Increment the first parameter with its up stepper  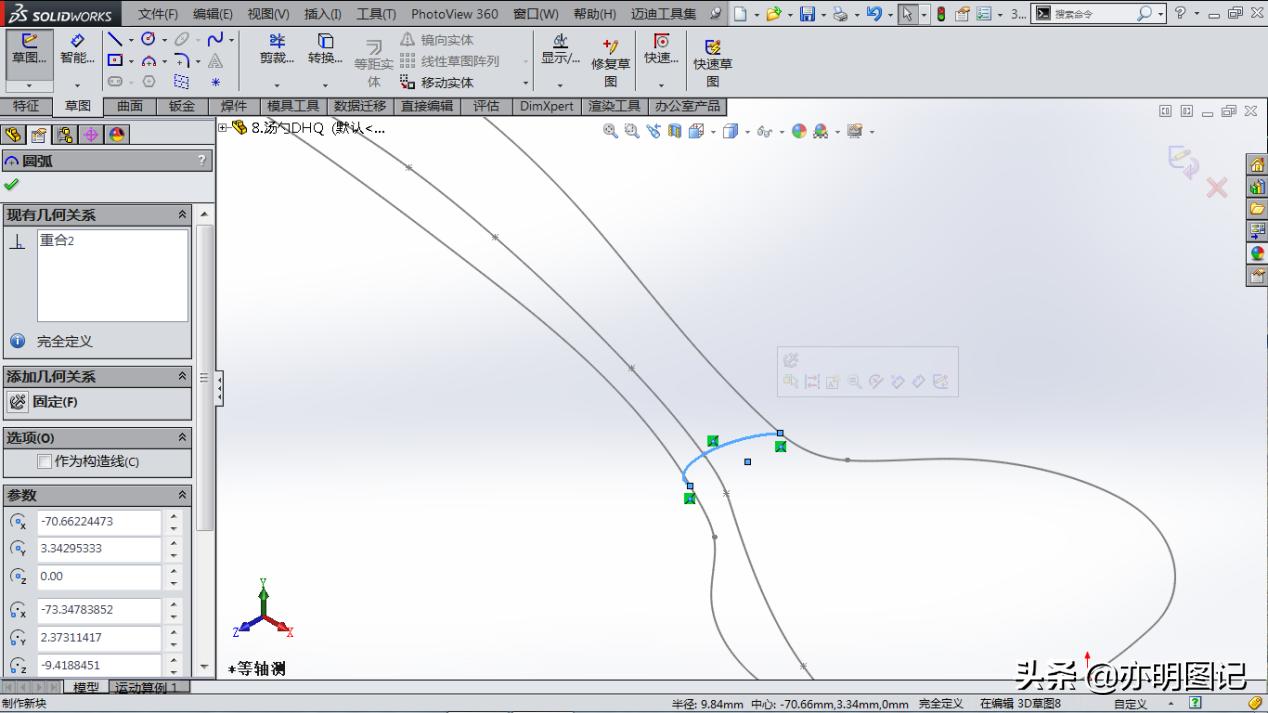click(x=173, y=516)
